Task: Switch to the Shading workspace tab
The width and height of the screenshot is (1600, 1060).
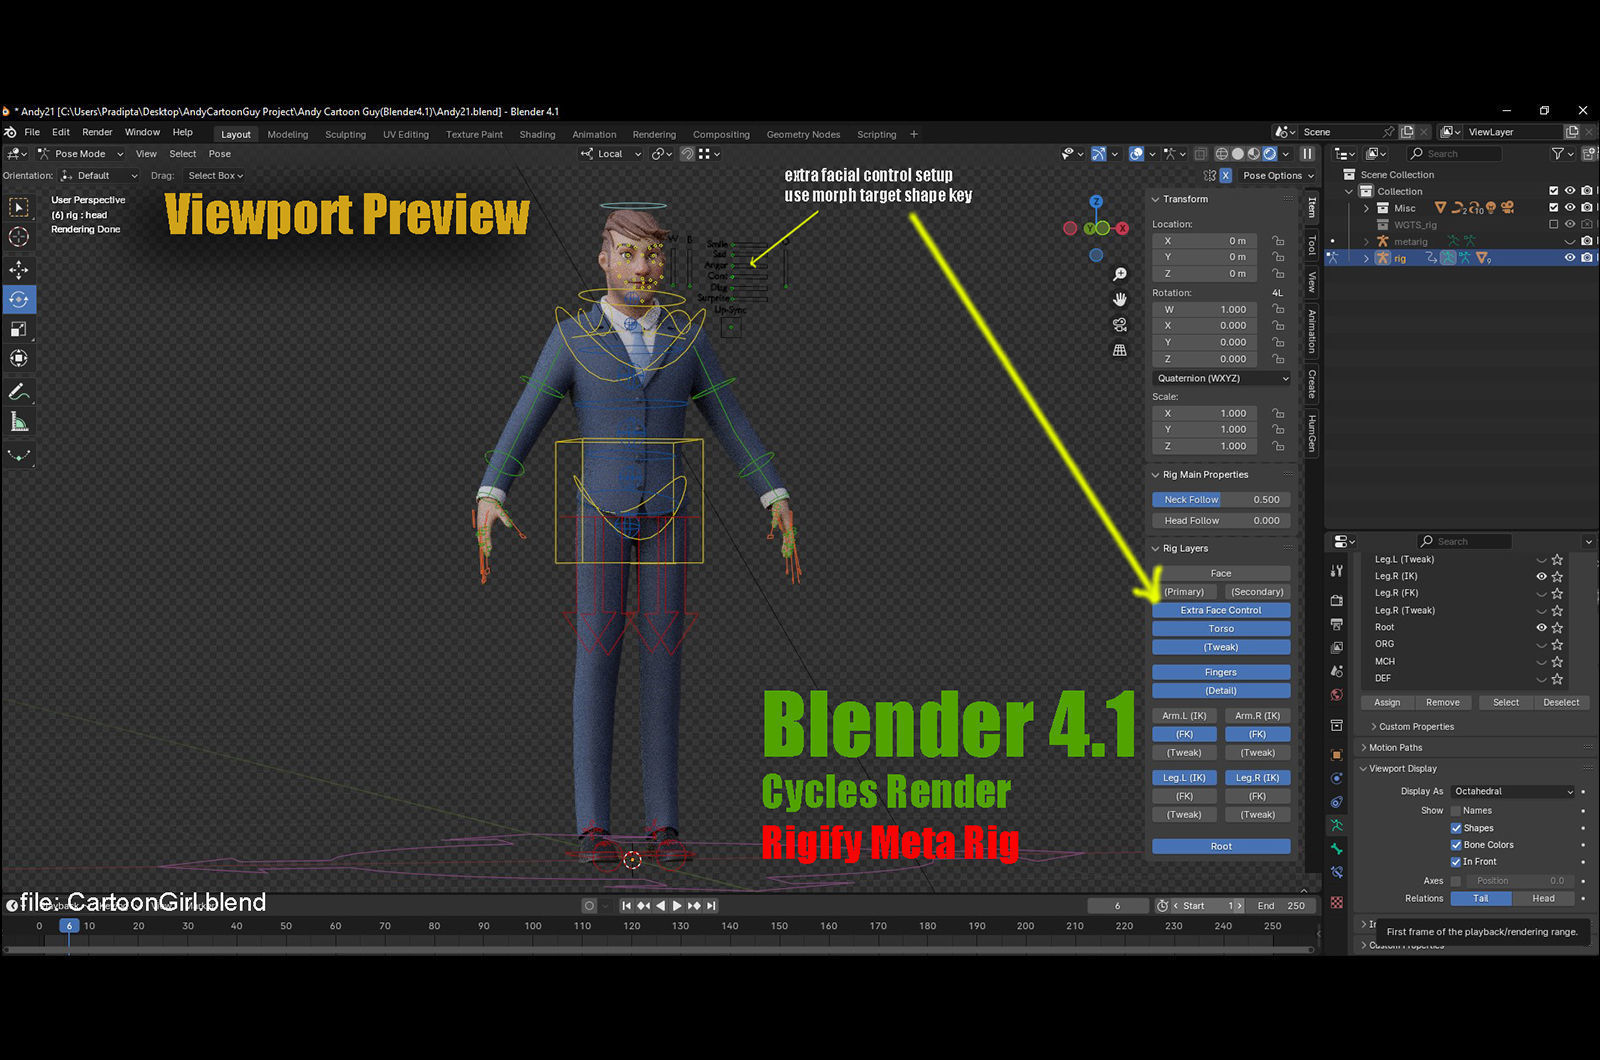Action: click(x=537, y=135)
